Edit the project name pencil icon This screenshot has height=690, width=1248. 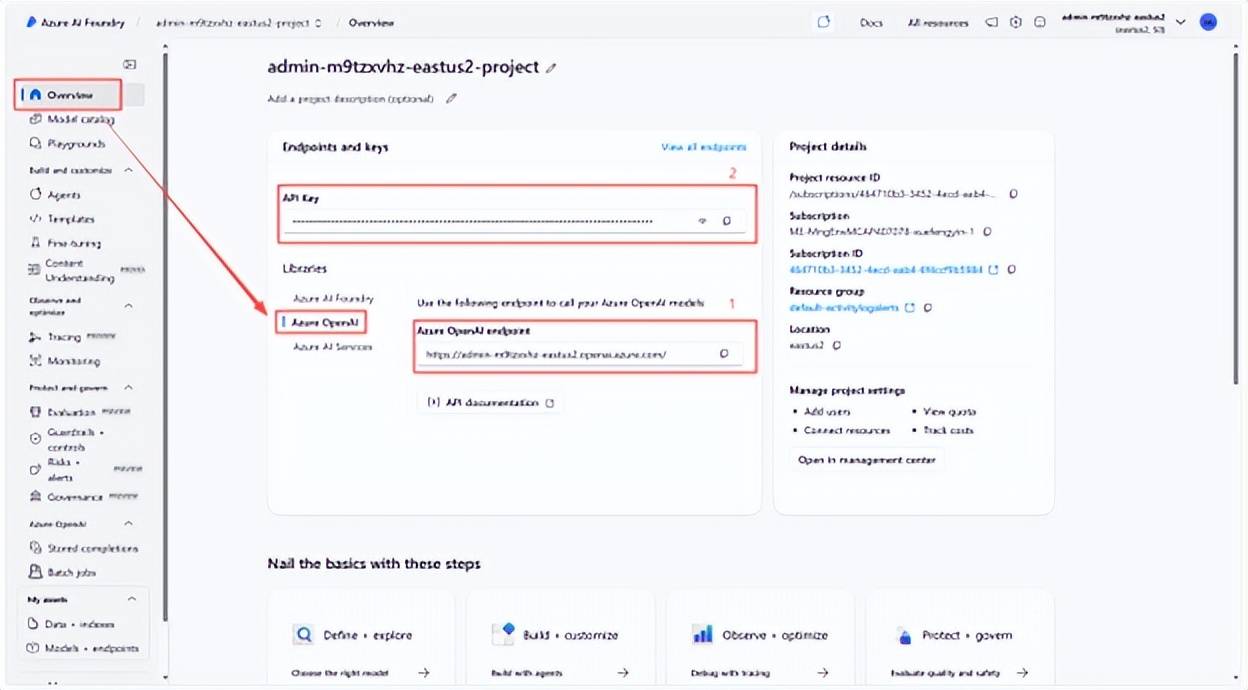pos(551,68)
